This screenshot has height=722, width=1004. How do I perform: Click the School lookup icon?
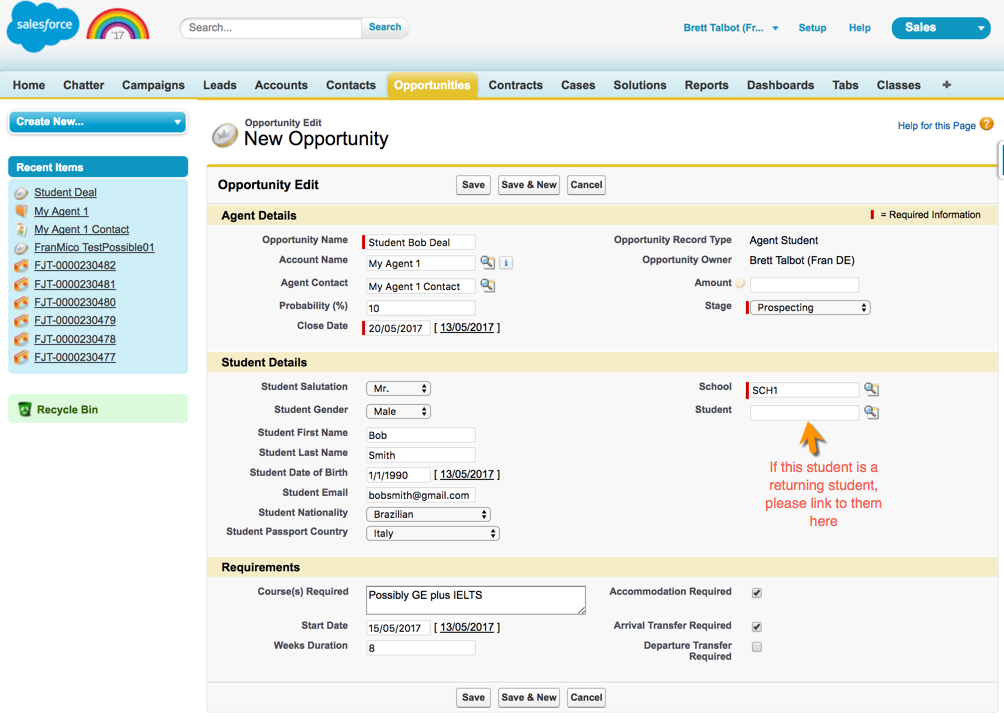coord(871,390)
